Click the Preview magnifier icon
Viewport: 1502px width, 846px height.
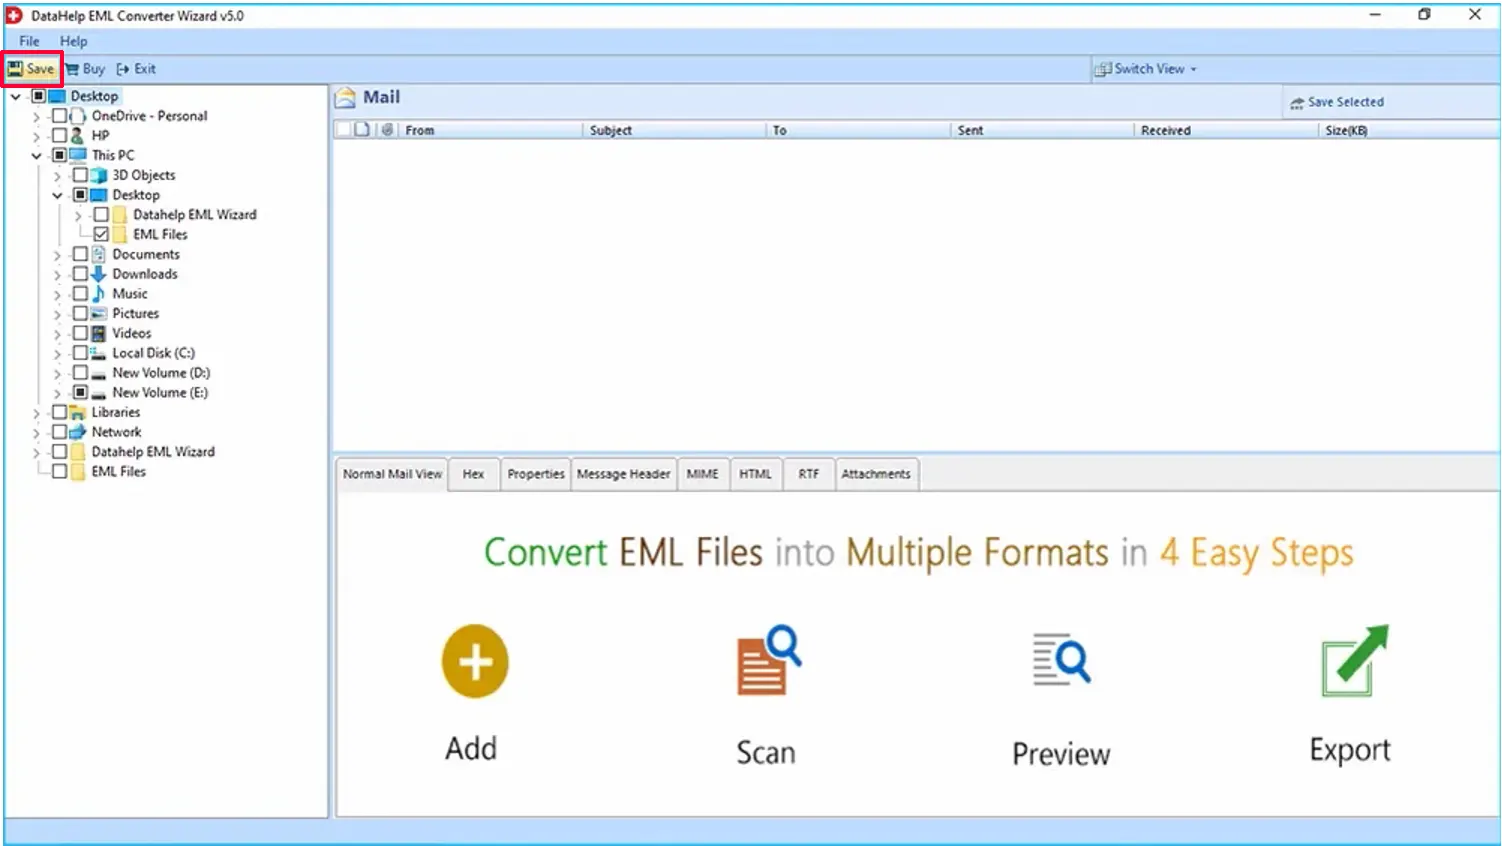pyautogui.click(x=1061, y=660)
